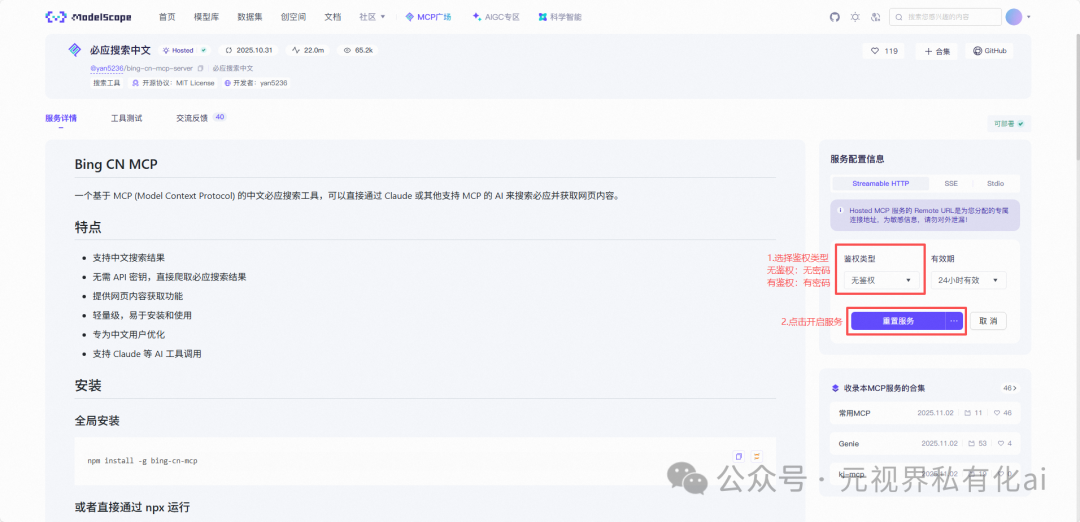Click the 搜索工具 tag
Viewport: 1080px width, 522px height.
tap(107, 83)
